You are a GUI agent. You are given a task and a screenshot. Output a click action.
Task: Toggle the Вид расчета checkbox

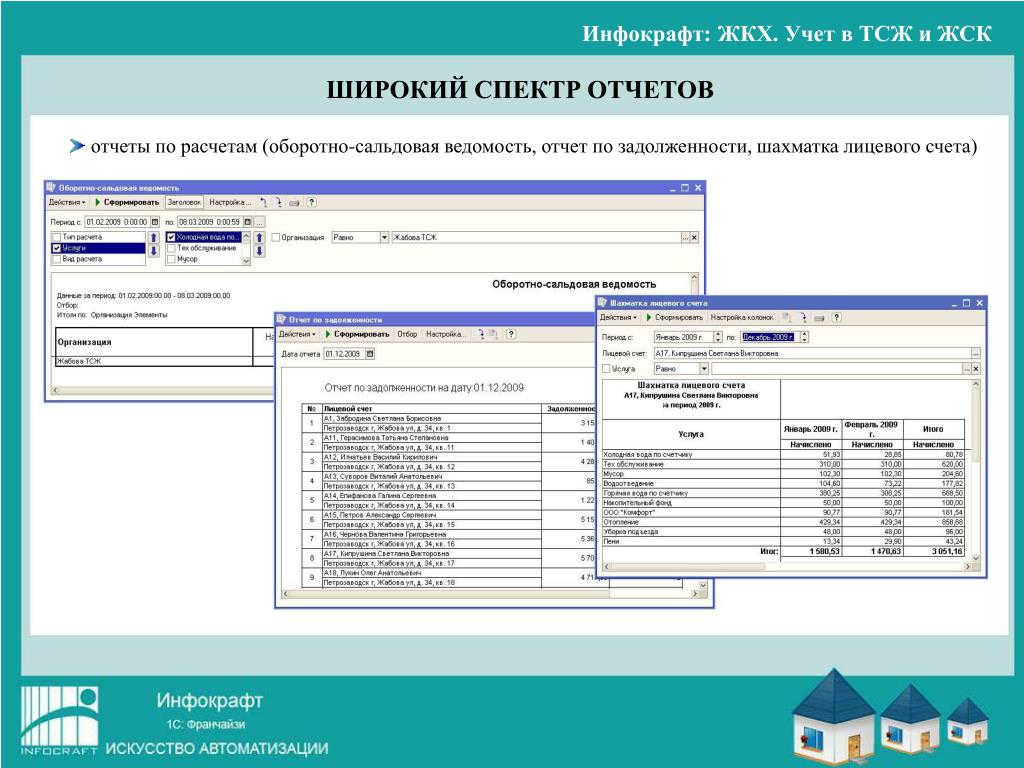click(56, 259)
